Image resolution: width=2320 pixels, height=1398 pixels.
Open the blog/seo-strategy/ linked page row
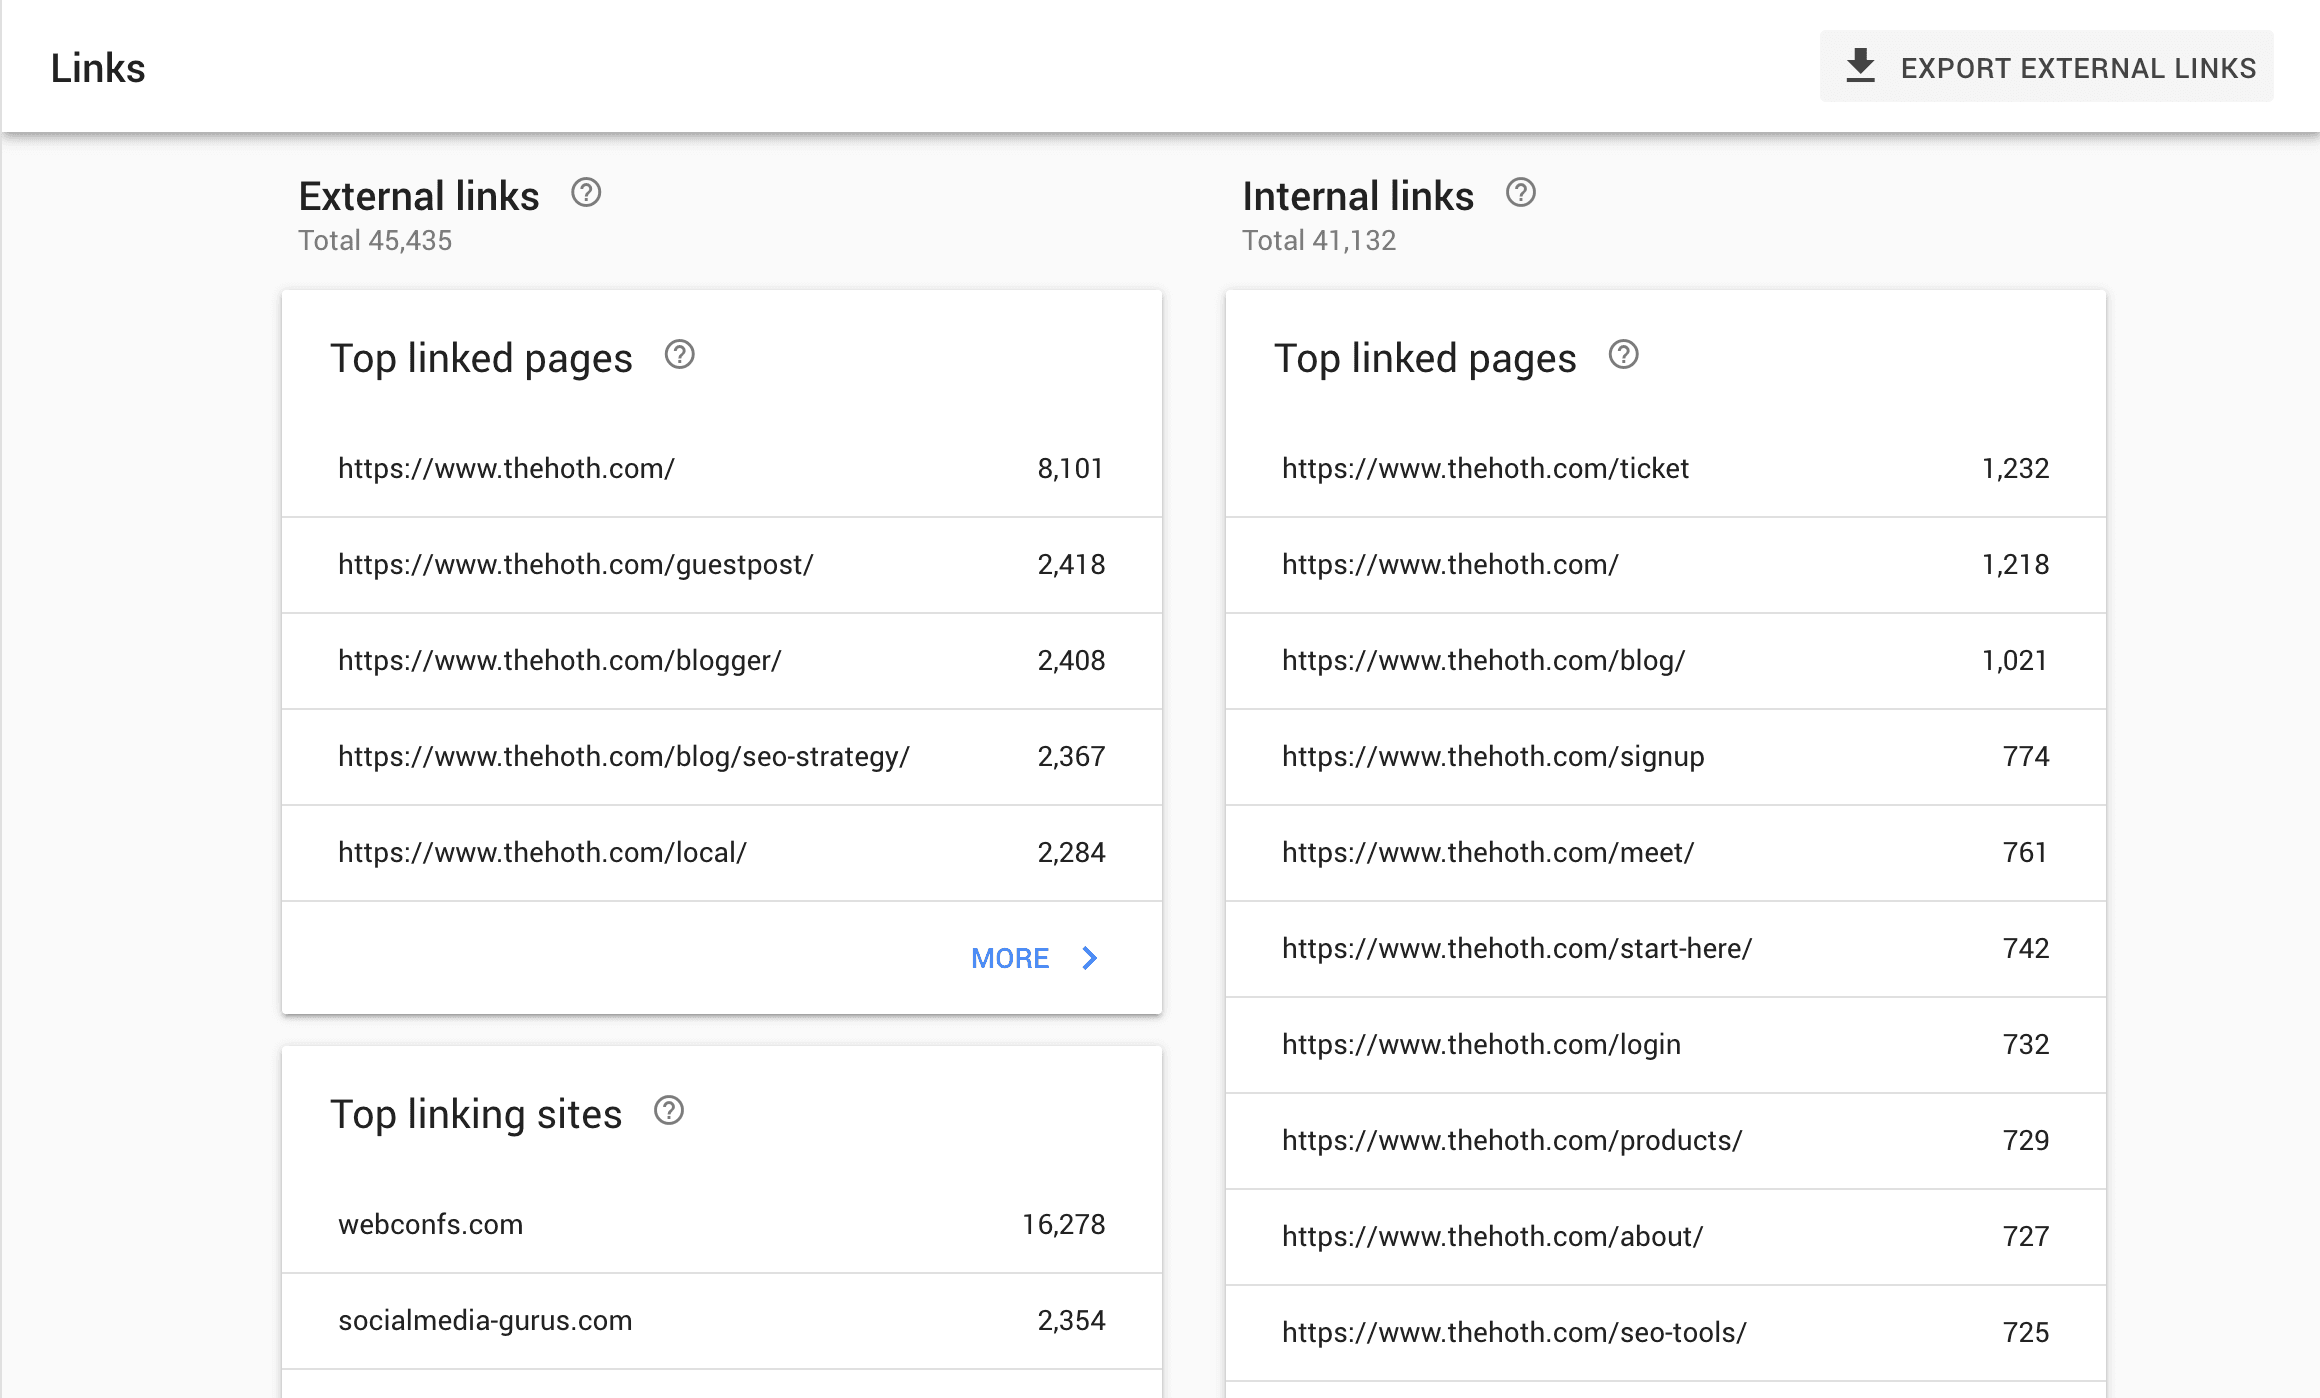(721, 757)
